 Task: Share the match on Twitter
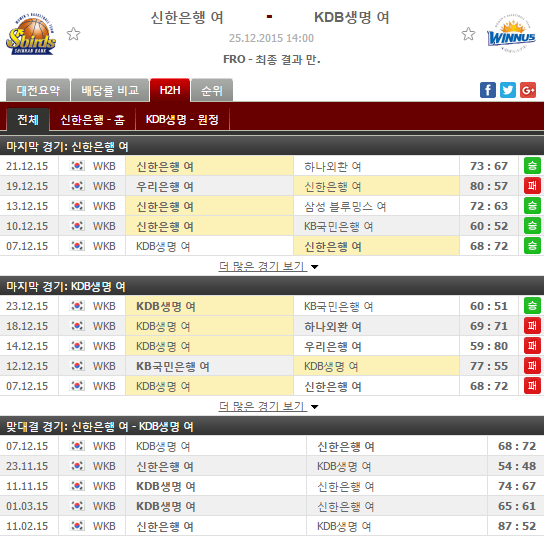(x=508, y=90)
